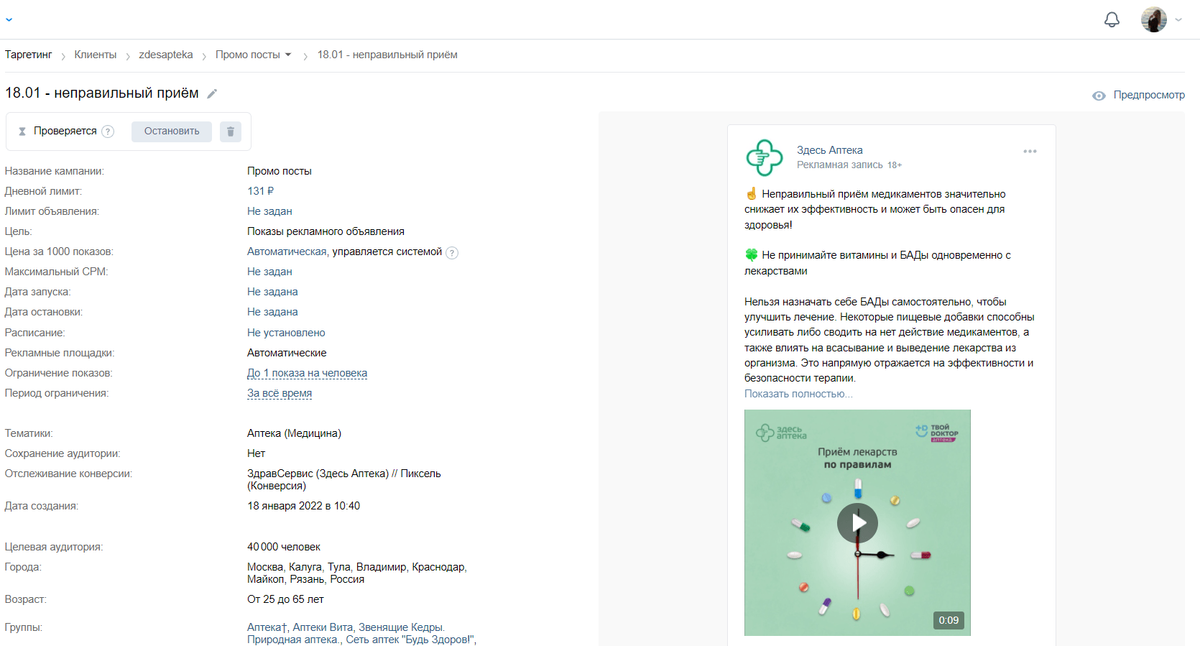
Task: Open Предпросмотр preview
Action: point(1139,95)
